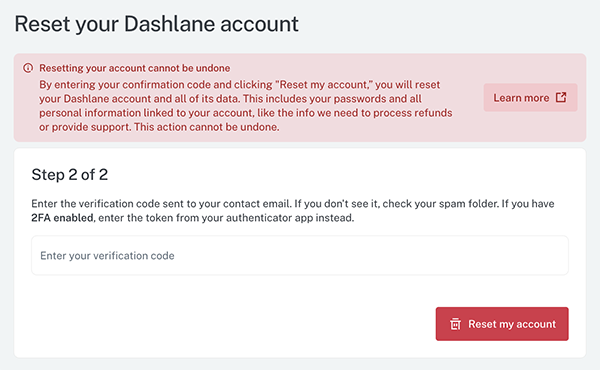600x370 pixels.
Task: Click the 'Learn more' label text
Action: tap(521, 98)
